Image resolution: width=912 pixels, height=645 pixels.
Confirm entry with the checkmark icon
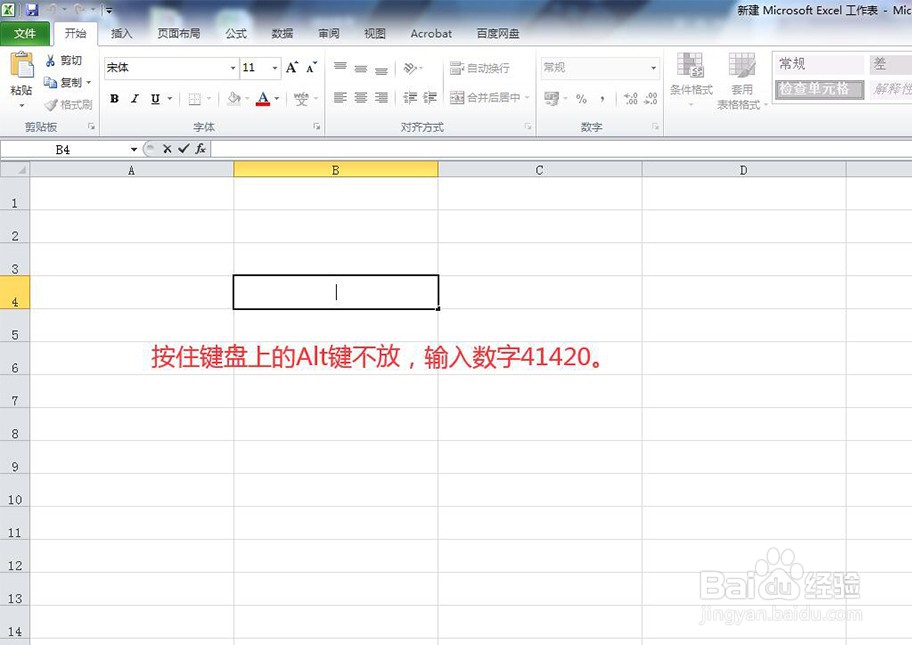coord(183,148)
